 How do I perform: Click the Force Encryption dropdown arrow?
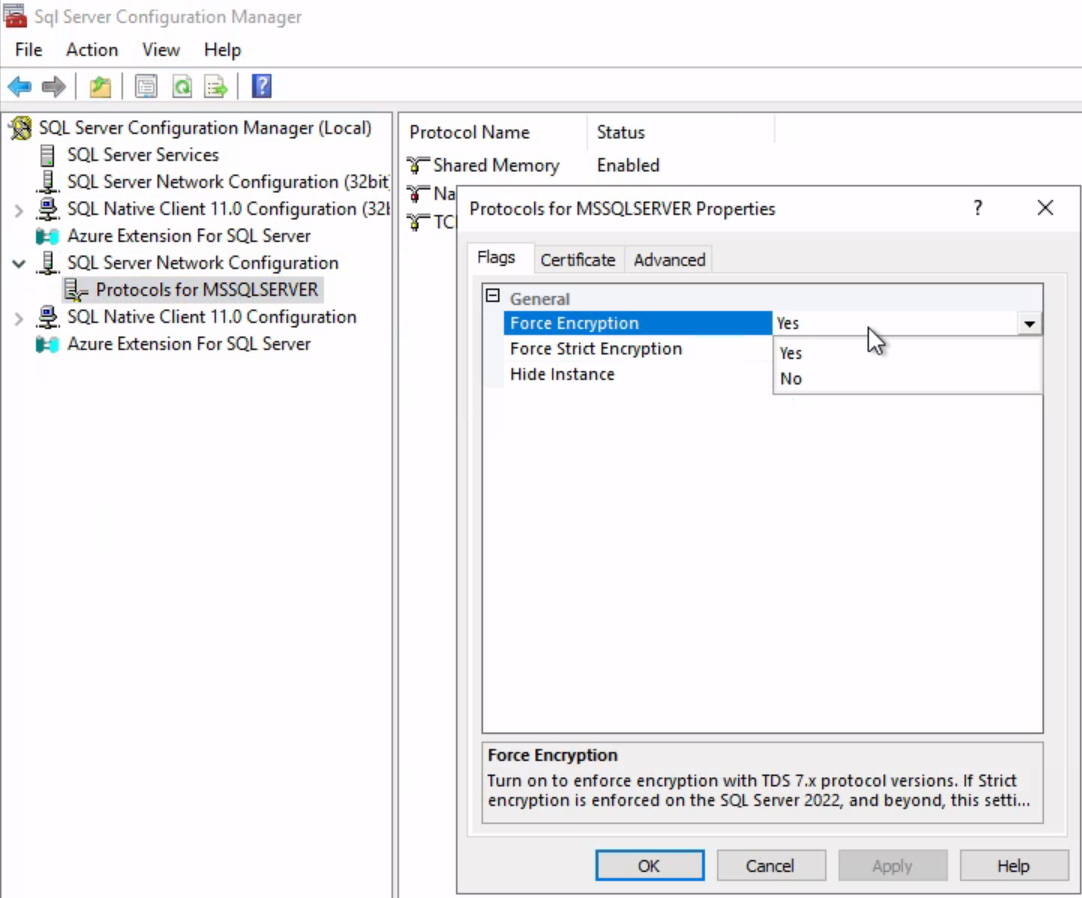pos(1029,324)
